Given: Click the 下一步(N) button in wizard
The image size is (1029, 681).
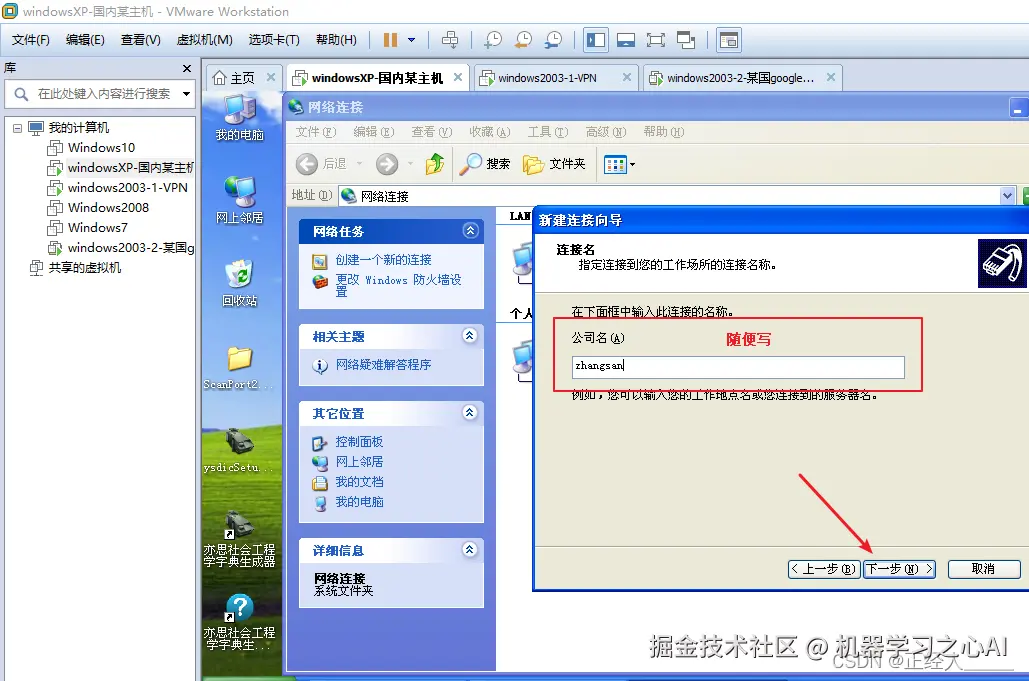Looking at the screenshot, I should [899, 569].
